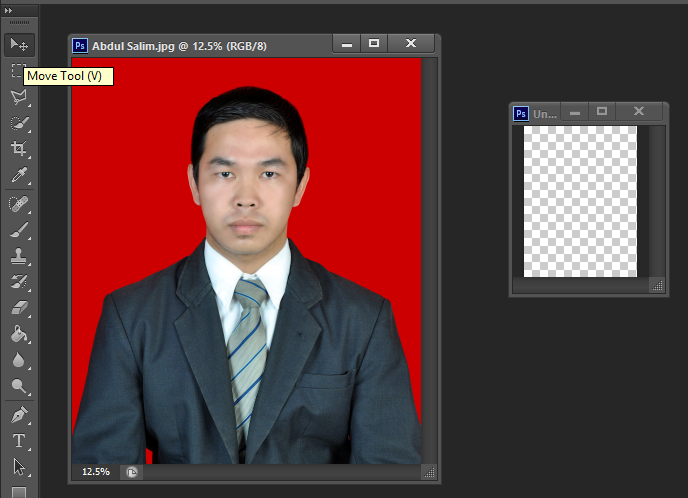
Task: Select the Eraser tool
Action: [19, 308]
